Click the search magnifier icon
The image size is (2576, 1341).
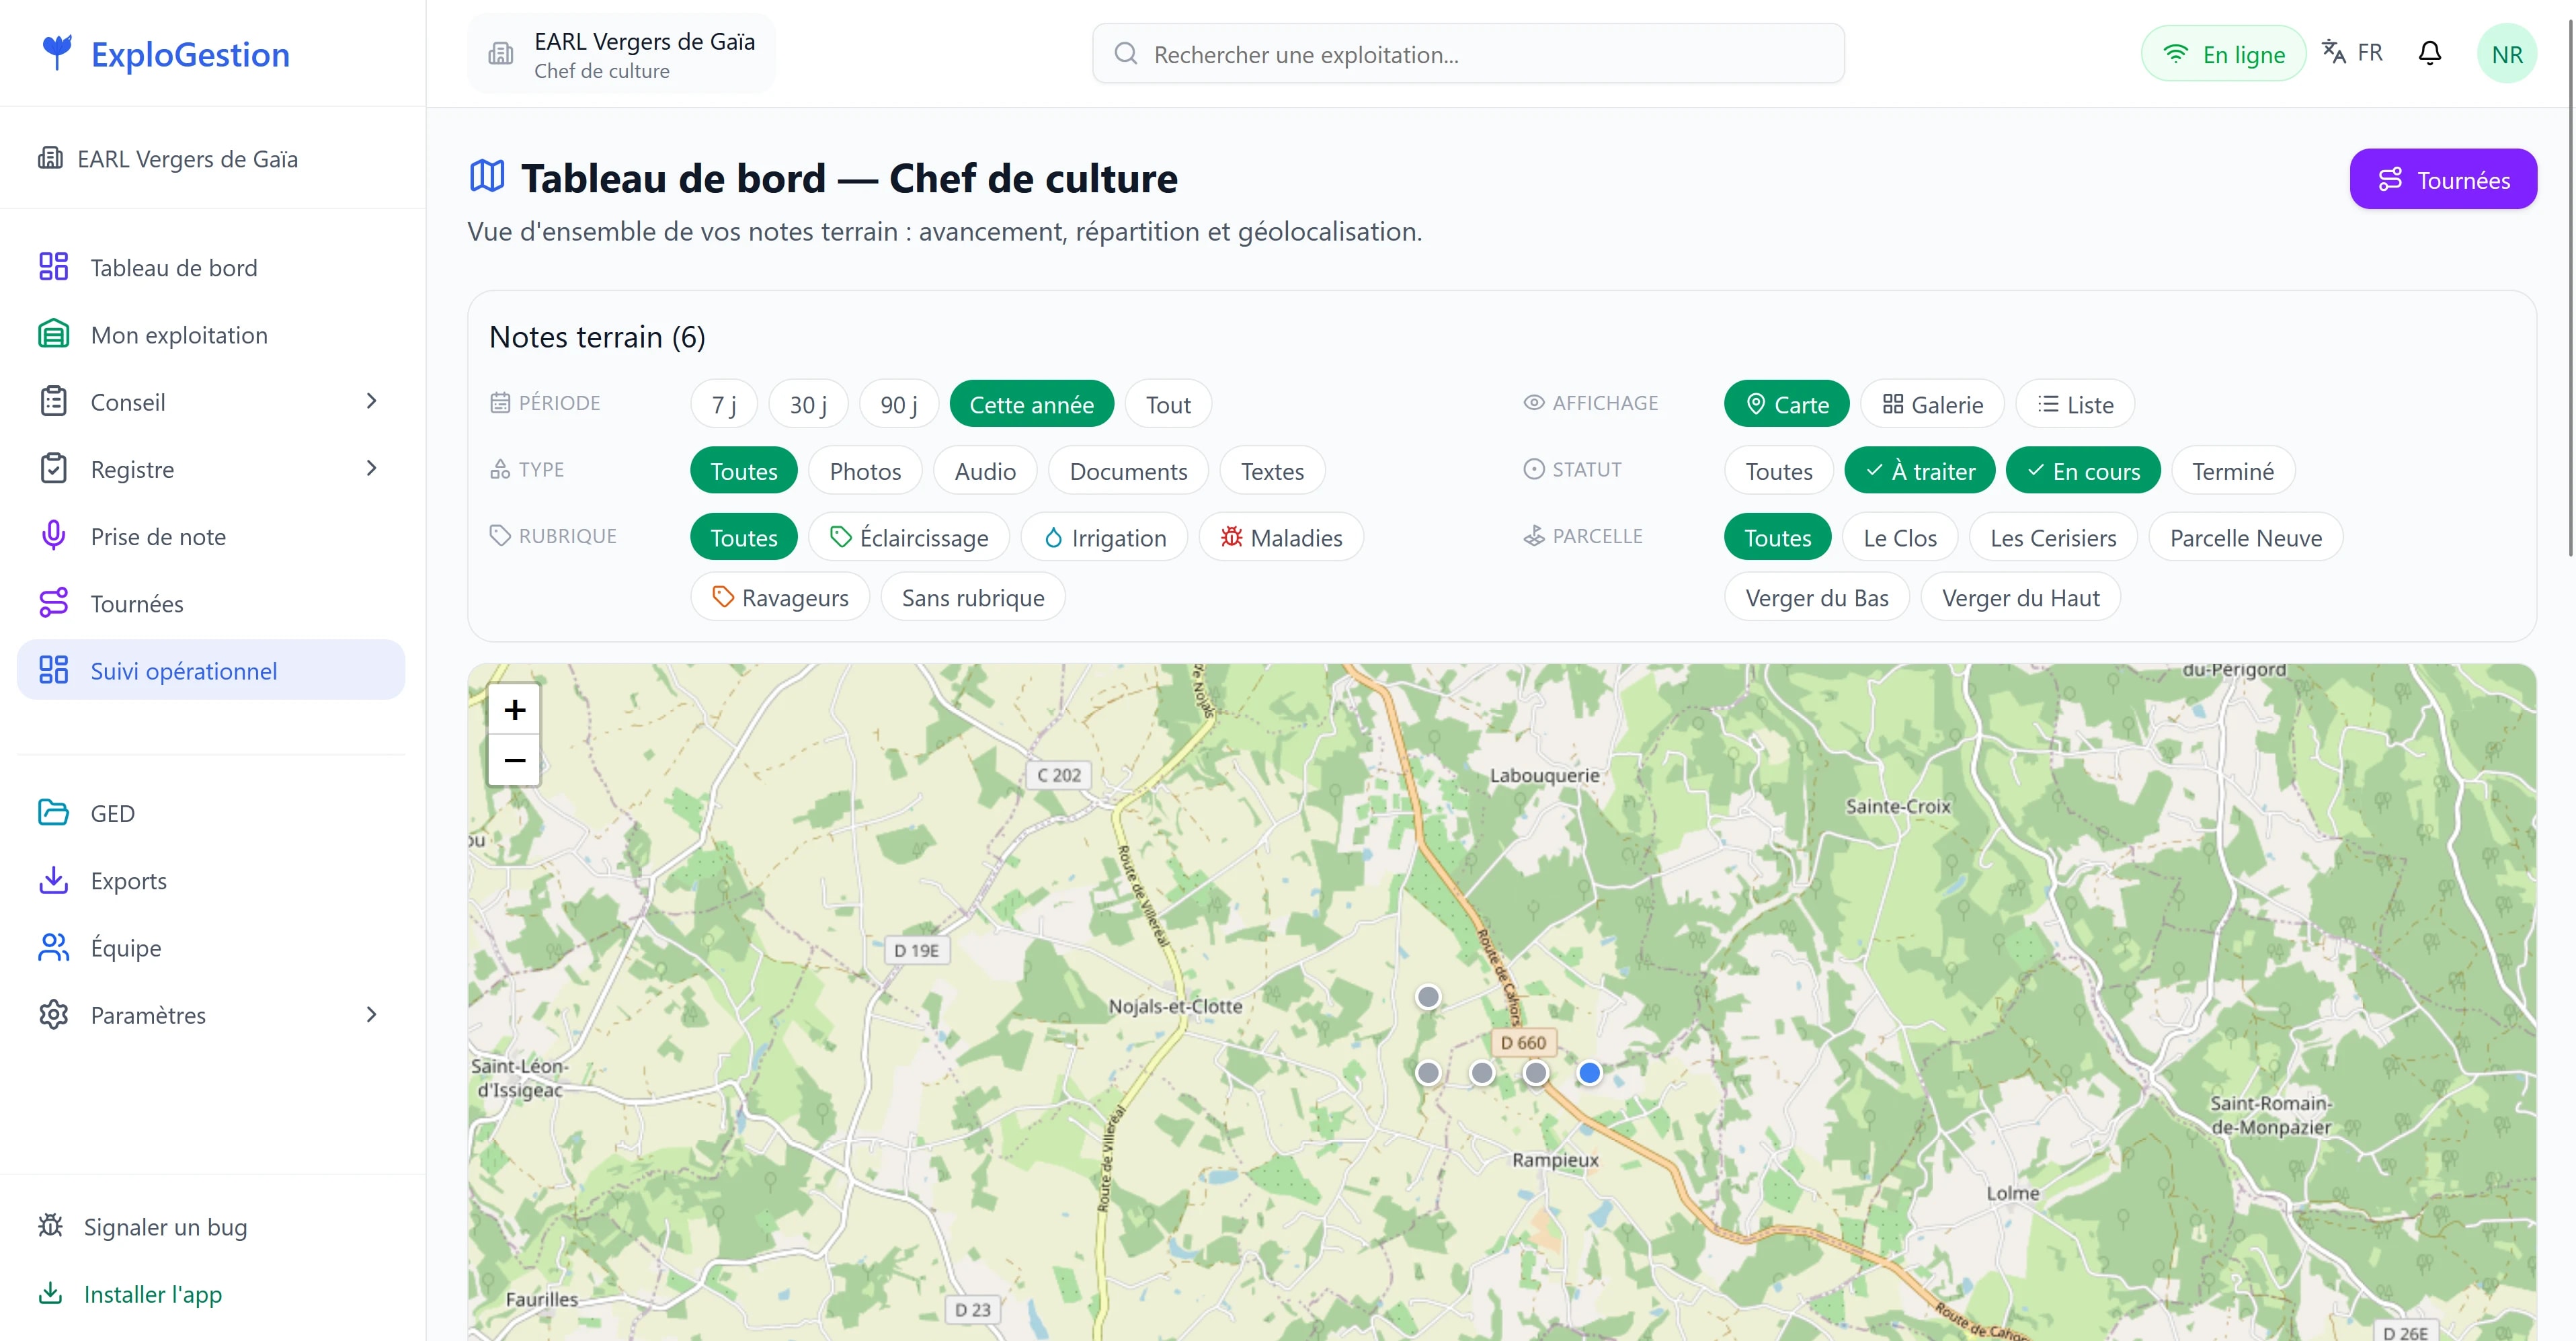[x=1126, y=53]
